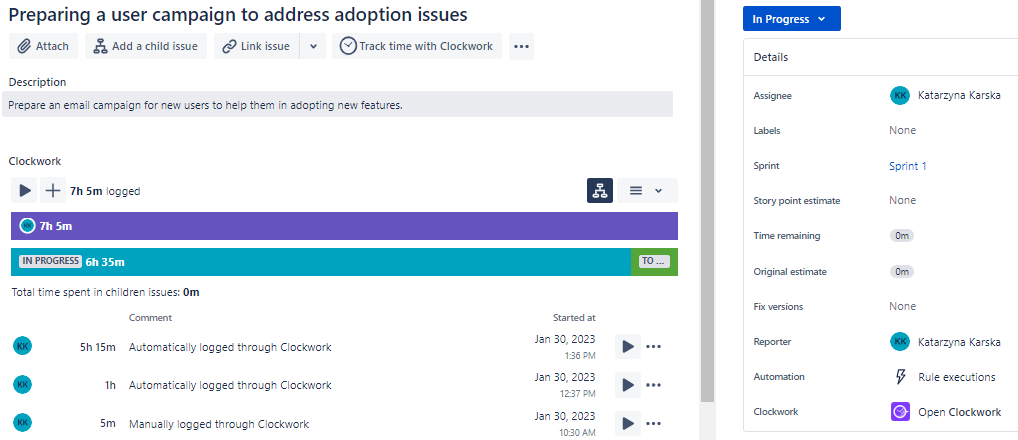Open the more actions ellipsis in toolbar
The width and height of the screenshot is (1018, 440).
[x=521, y=46]
